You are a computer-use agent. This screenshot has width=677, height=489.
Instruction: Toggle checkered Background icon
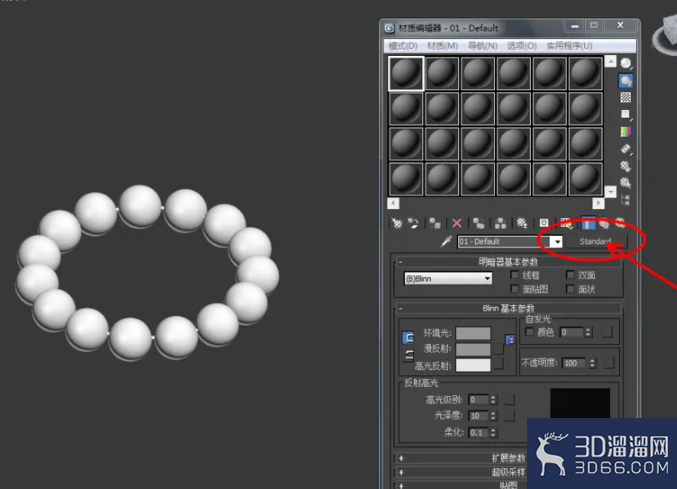pos(626,98)
